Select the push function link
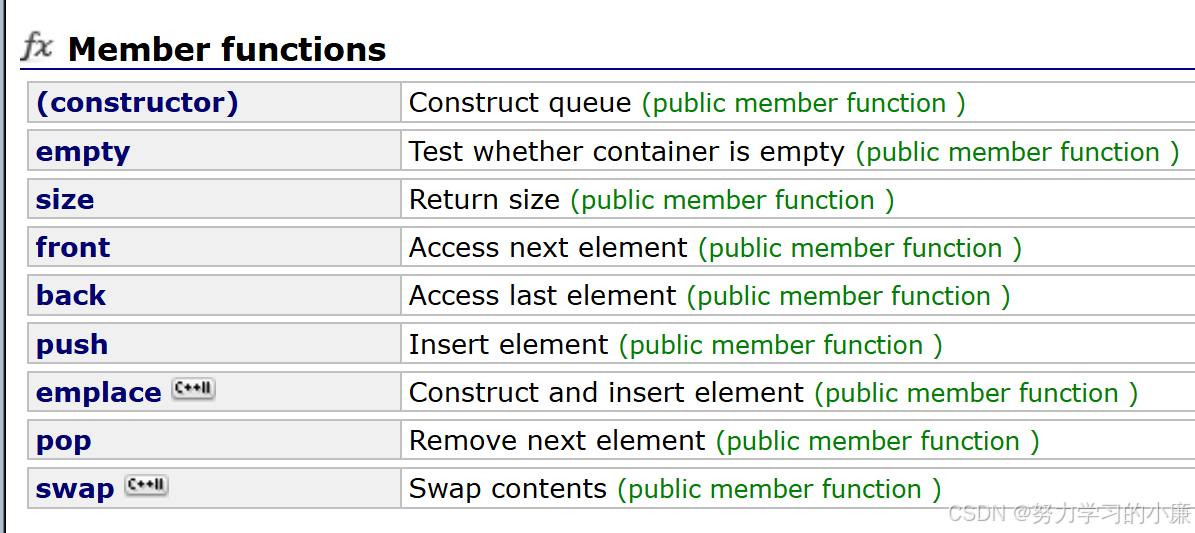The image size is (1195, 533). (x=72, y=345)
